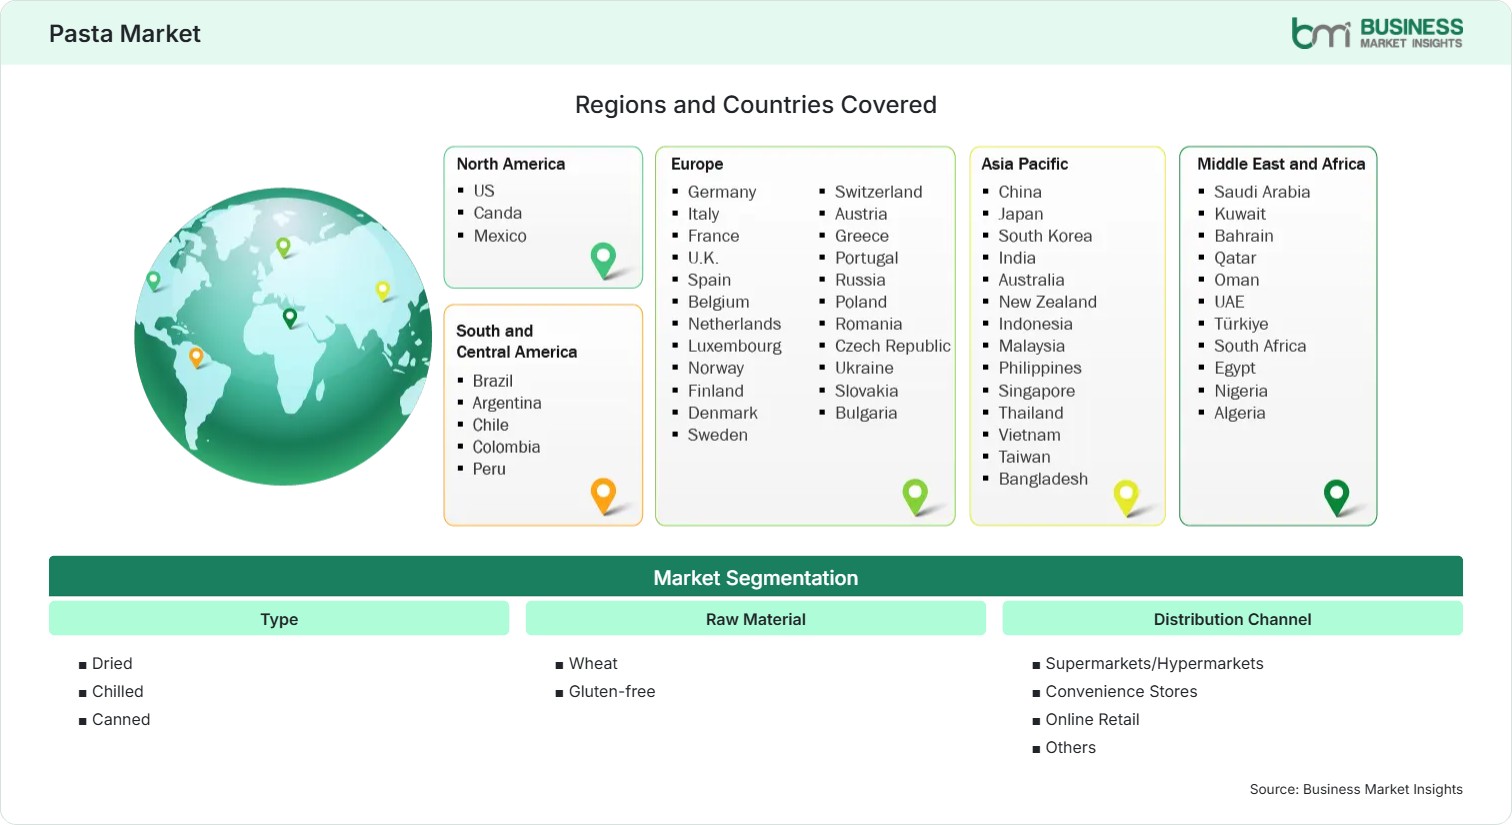Image resolution: width=1512 pixels, height=825 pixels.
Task: Click Italy in the Europe list
Action: click(x=703, y=214)
